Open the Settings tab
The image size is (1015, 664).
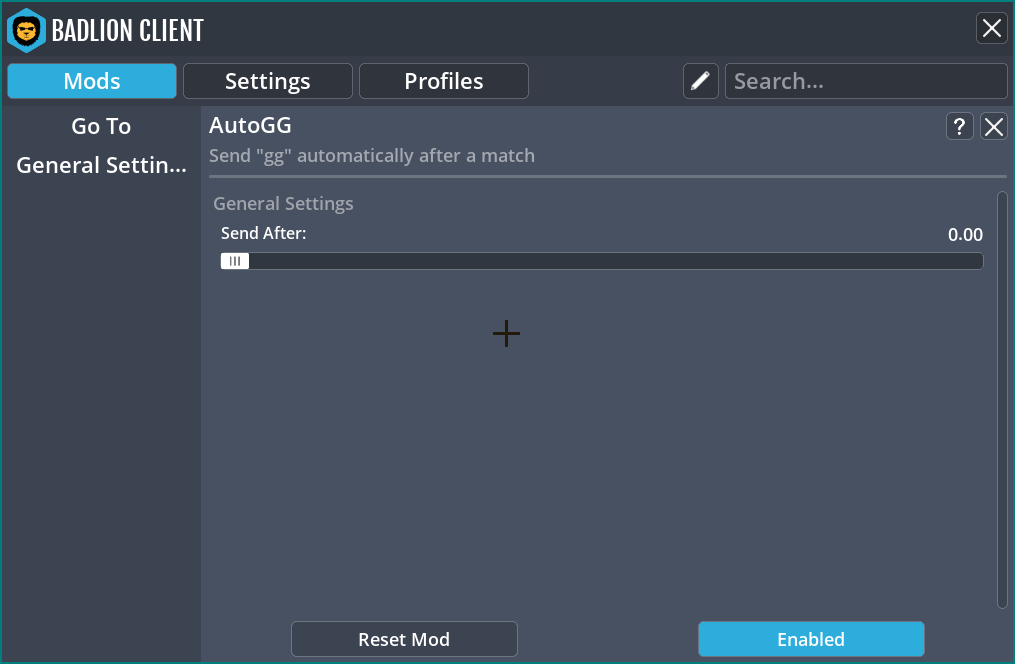[268, 81]
